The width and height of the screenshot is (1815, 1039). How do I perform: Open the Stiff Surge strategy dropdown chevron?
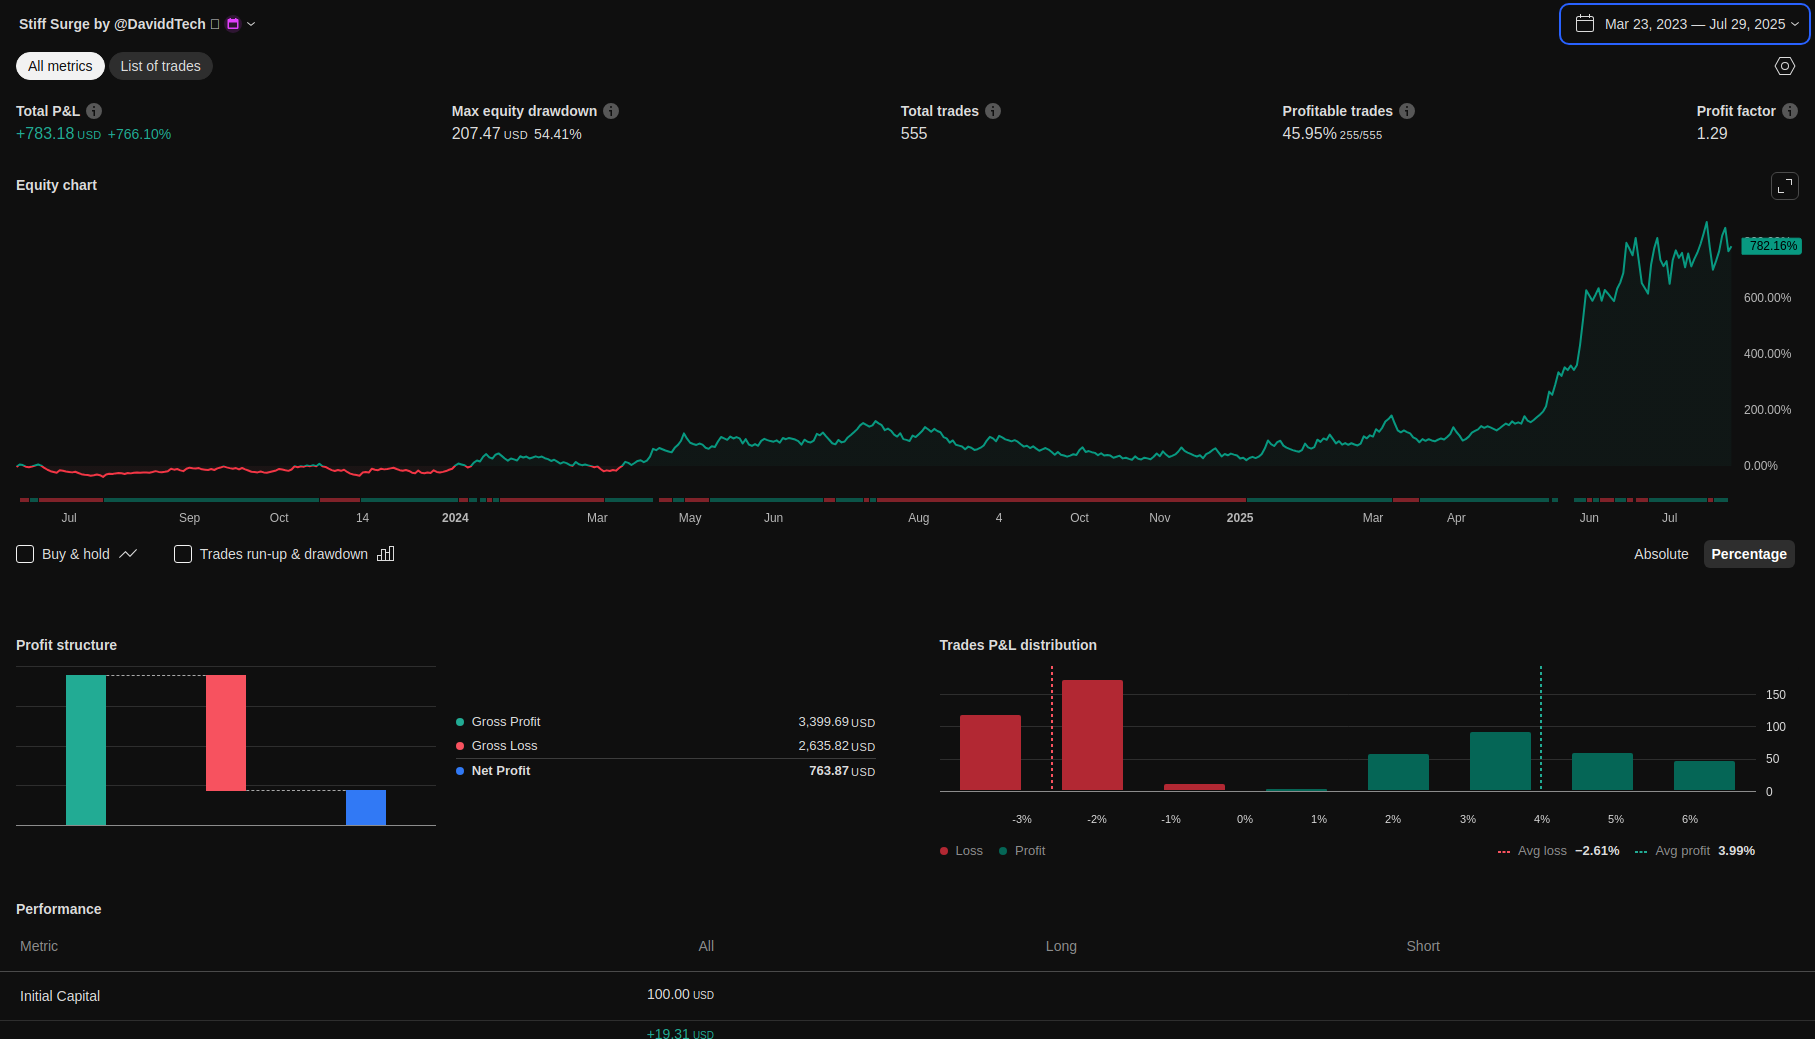[251, 24]
